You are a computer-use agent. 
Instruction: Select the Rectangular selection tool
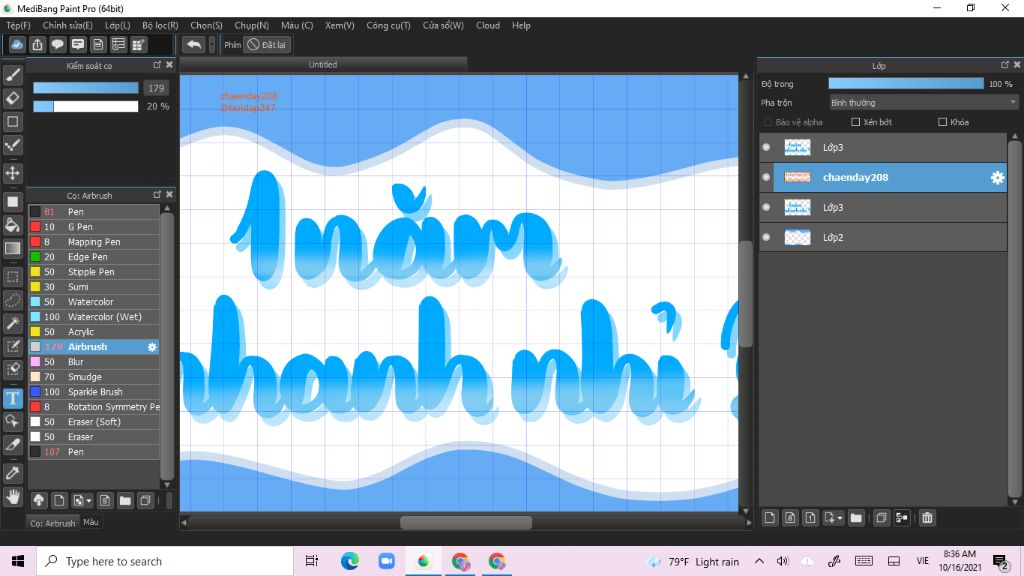click(12, 277)
